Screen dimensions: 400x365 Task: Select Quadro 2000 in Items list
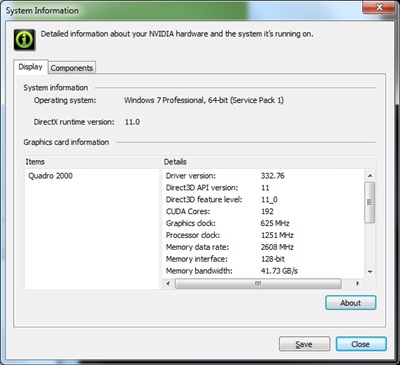[x=50, y=176]
